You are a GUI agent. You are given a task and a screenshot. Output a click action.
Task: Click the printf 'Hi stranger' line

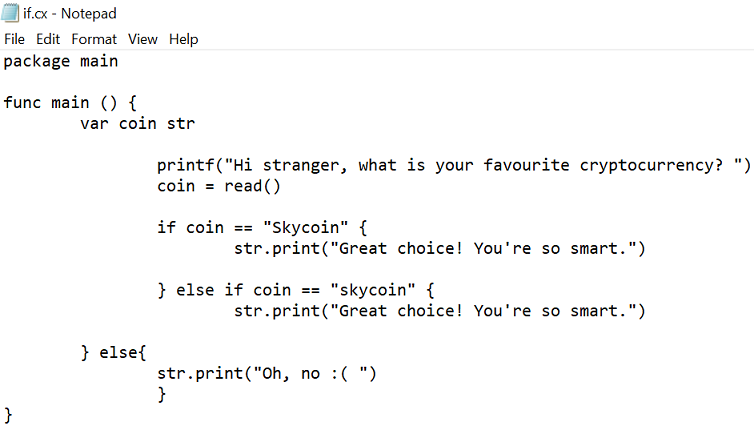tap(452, 165)
